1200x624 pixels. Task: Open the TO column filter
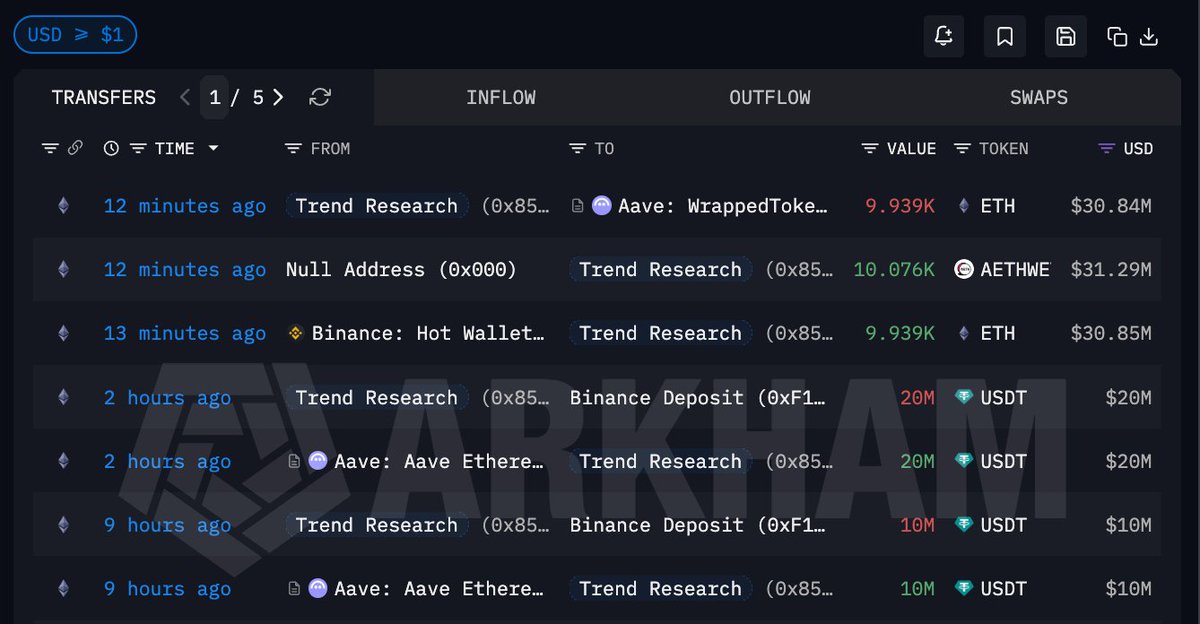pyautogui.click(x=577, y=148)
